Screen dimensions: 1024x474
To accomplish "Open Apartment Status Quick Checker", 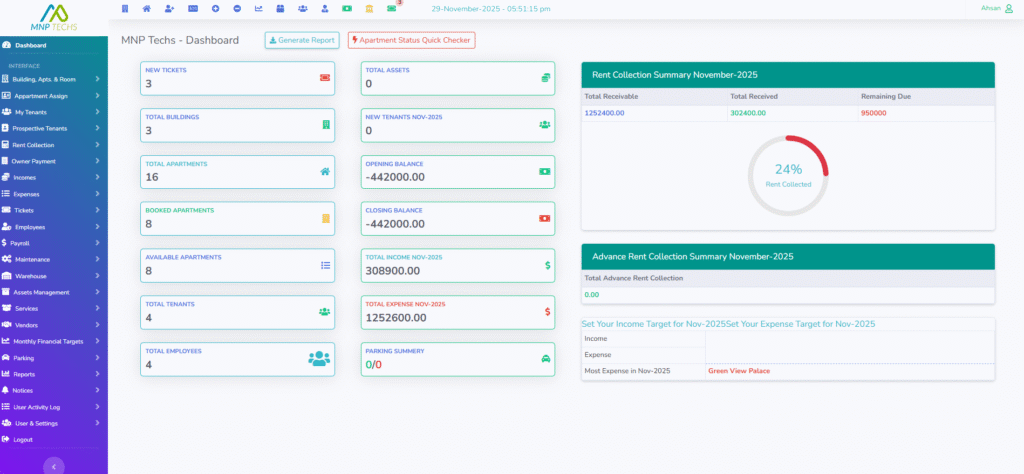I will [411, 40].
